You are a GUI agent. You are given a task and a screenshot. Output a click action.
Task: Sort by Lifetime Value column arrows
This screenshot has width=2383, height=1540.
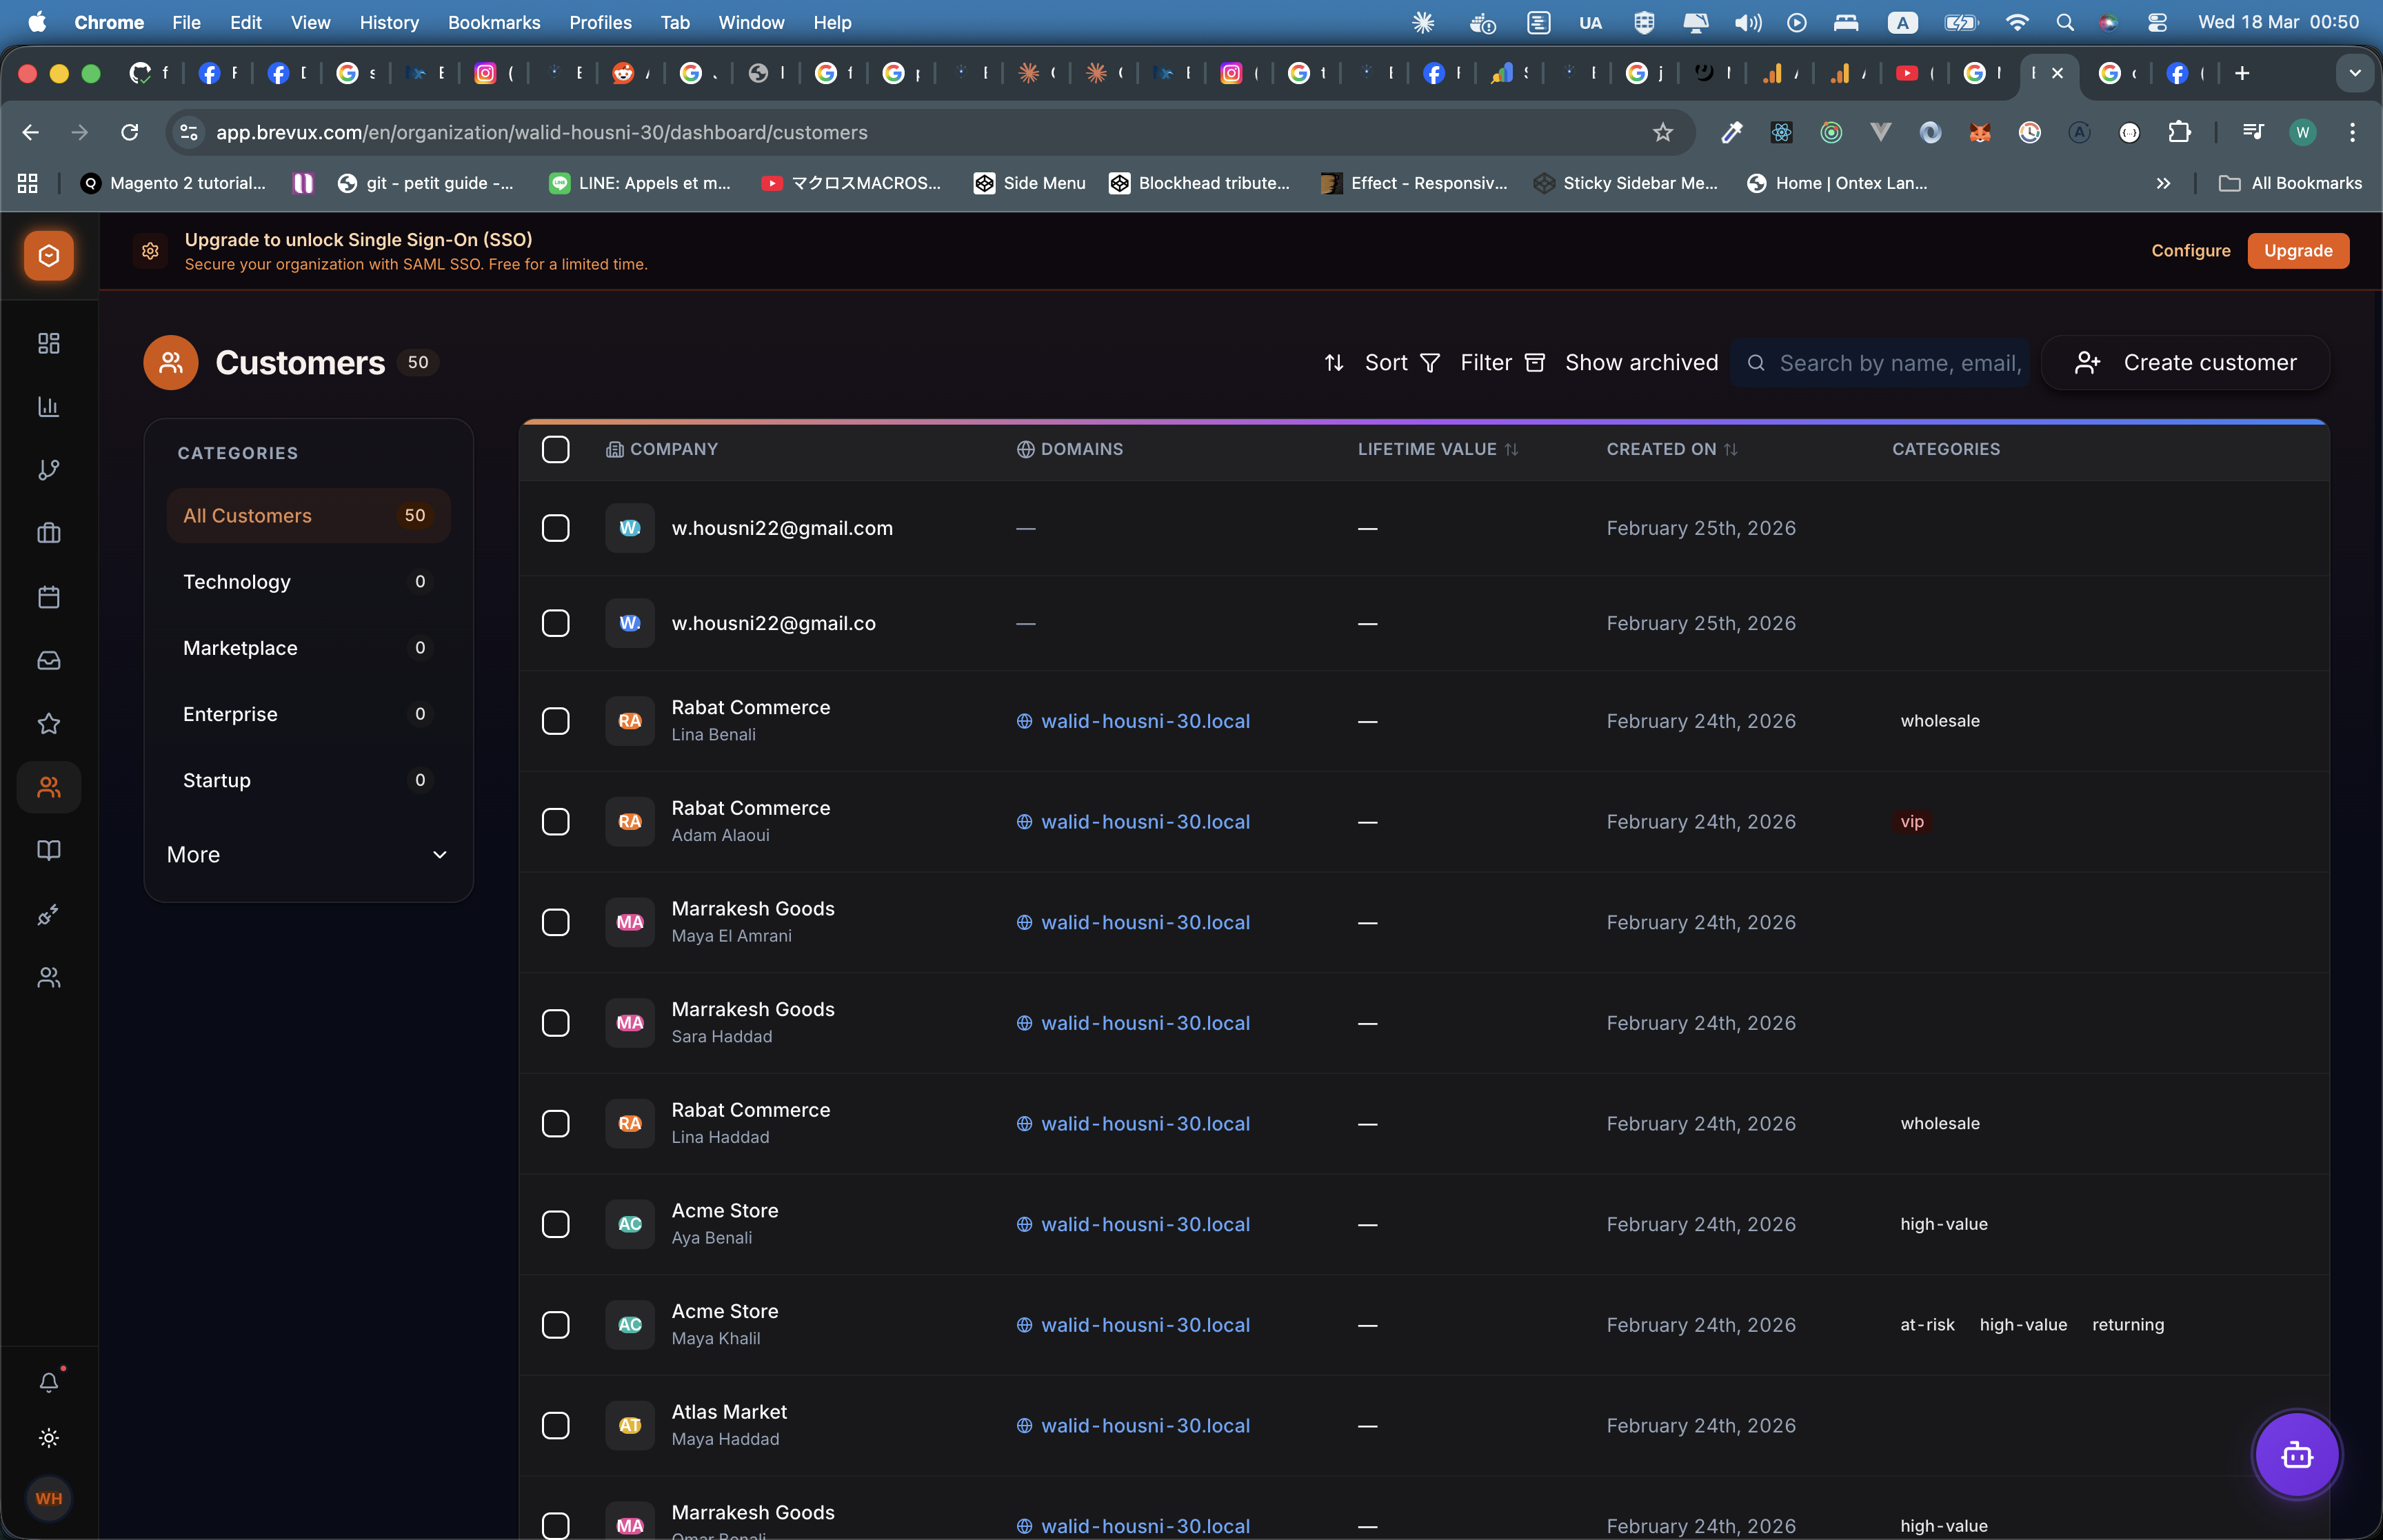point(1511,450)
